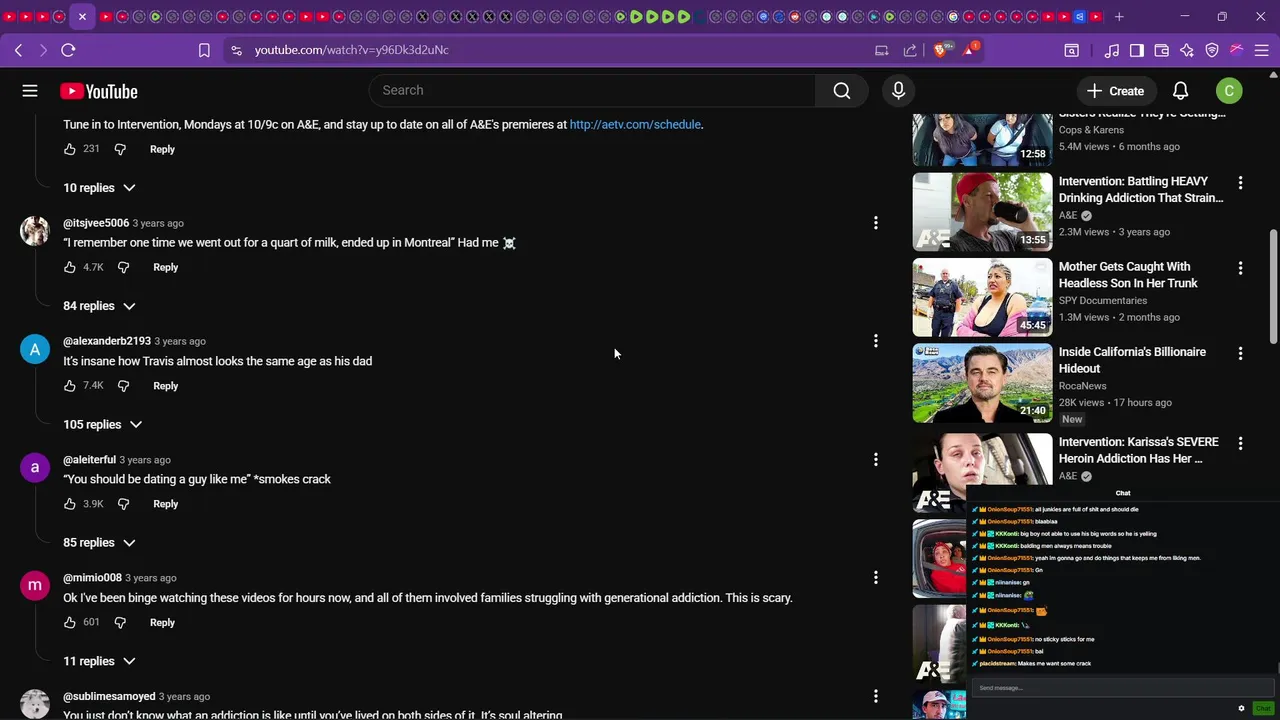Reply to the @aleiterful comment
This screenshot has width=1280, height=720.
165,504
